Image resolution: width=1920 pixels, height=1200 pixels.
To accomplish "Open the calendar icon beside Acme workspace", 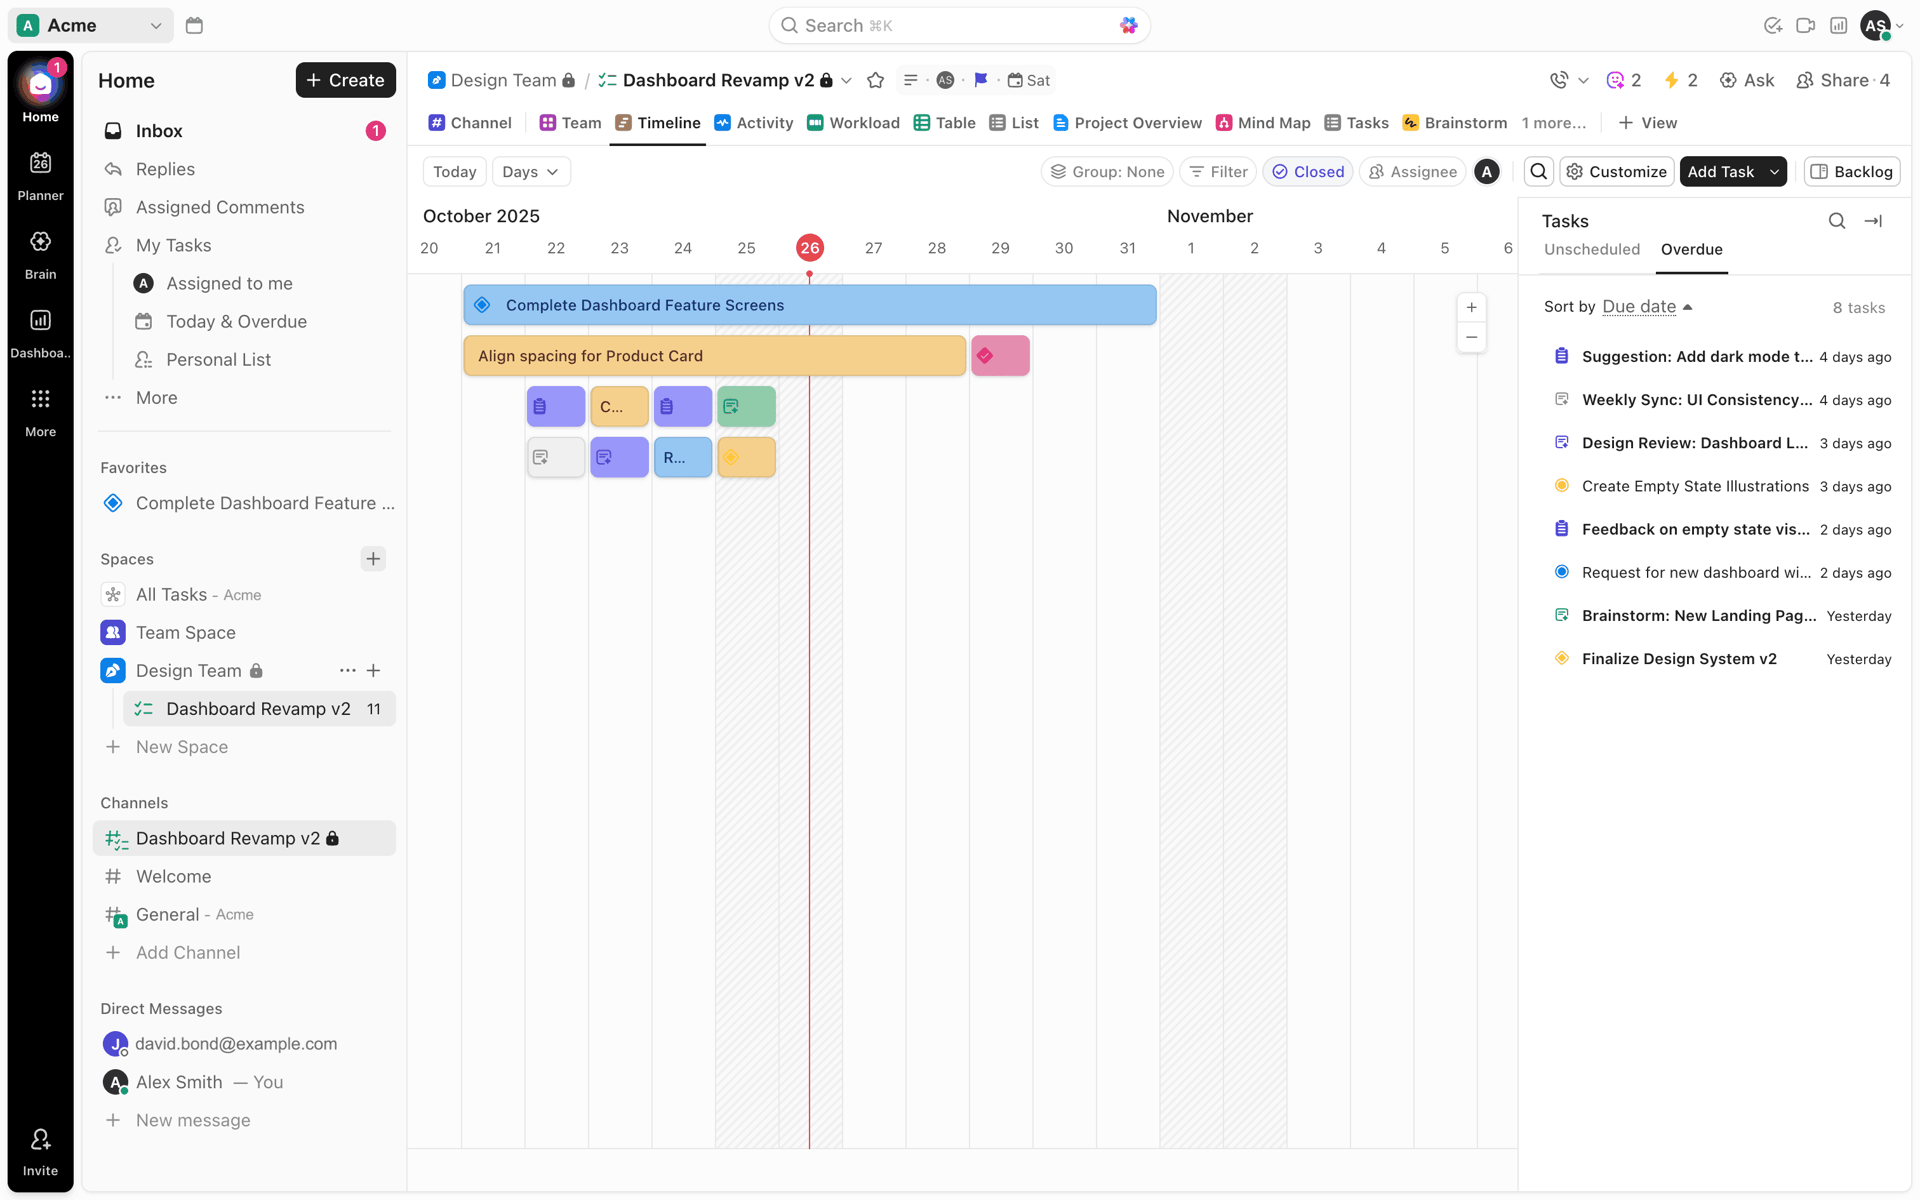I will click(x=194, y=25).
